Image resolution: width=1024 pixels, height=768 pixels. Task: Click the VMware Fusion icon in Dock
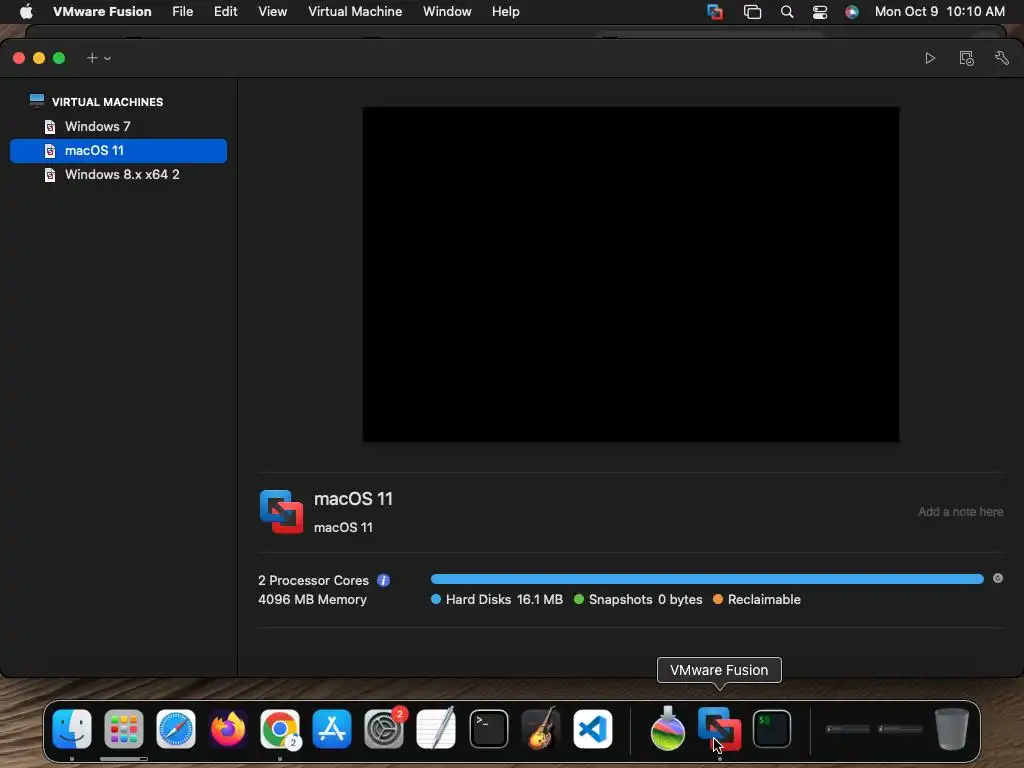tap(720, 729)
